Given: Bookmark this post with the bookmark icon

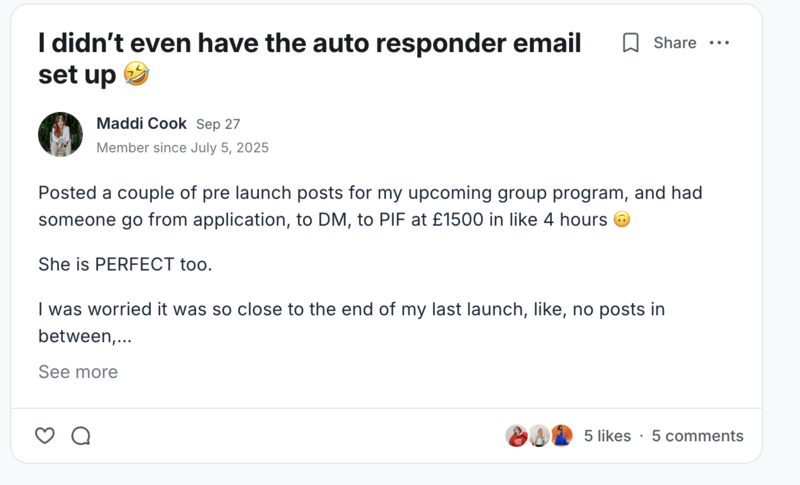Looking at the screenshot, I should click(x=630, y=43).
